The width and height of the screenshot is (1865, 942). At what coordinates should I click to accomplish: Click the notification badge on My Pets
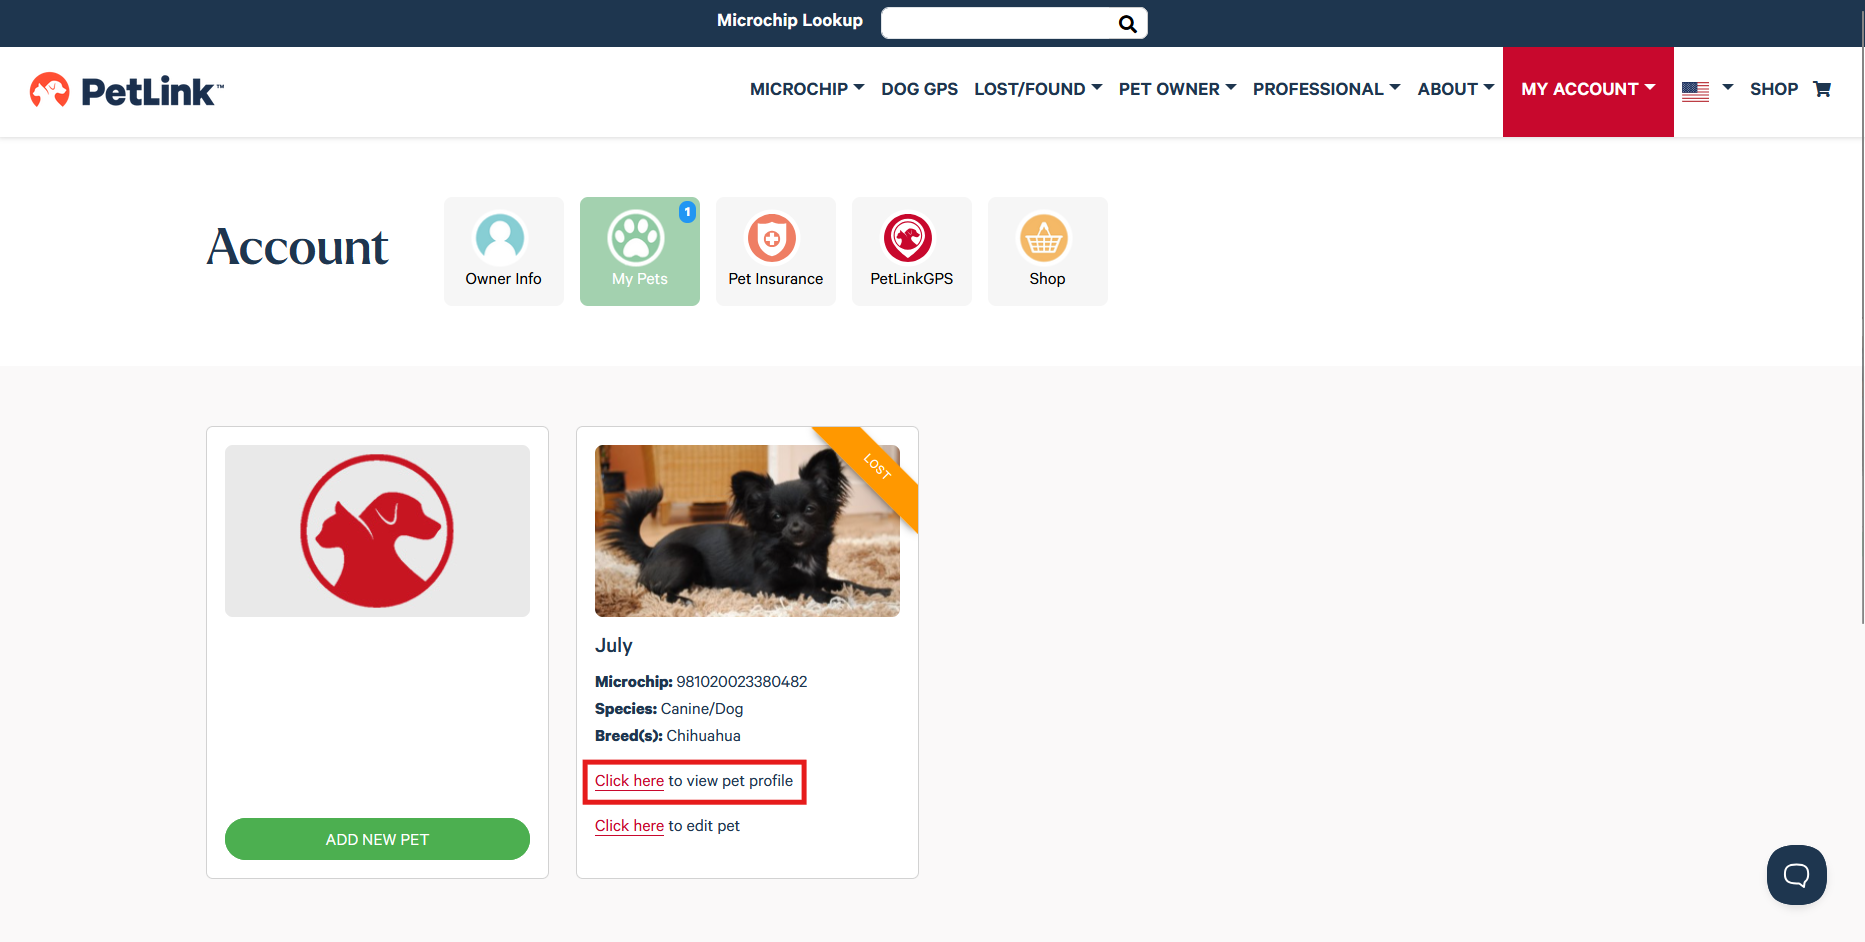pos(687,212)
